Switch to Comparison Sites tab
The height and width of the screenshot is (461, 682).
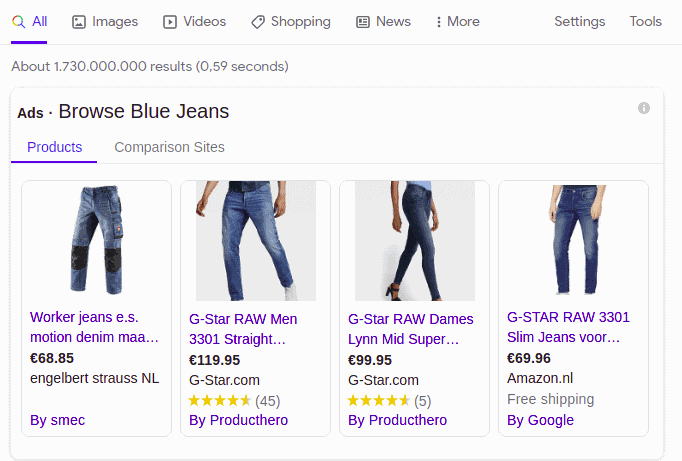coord(169,147)
